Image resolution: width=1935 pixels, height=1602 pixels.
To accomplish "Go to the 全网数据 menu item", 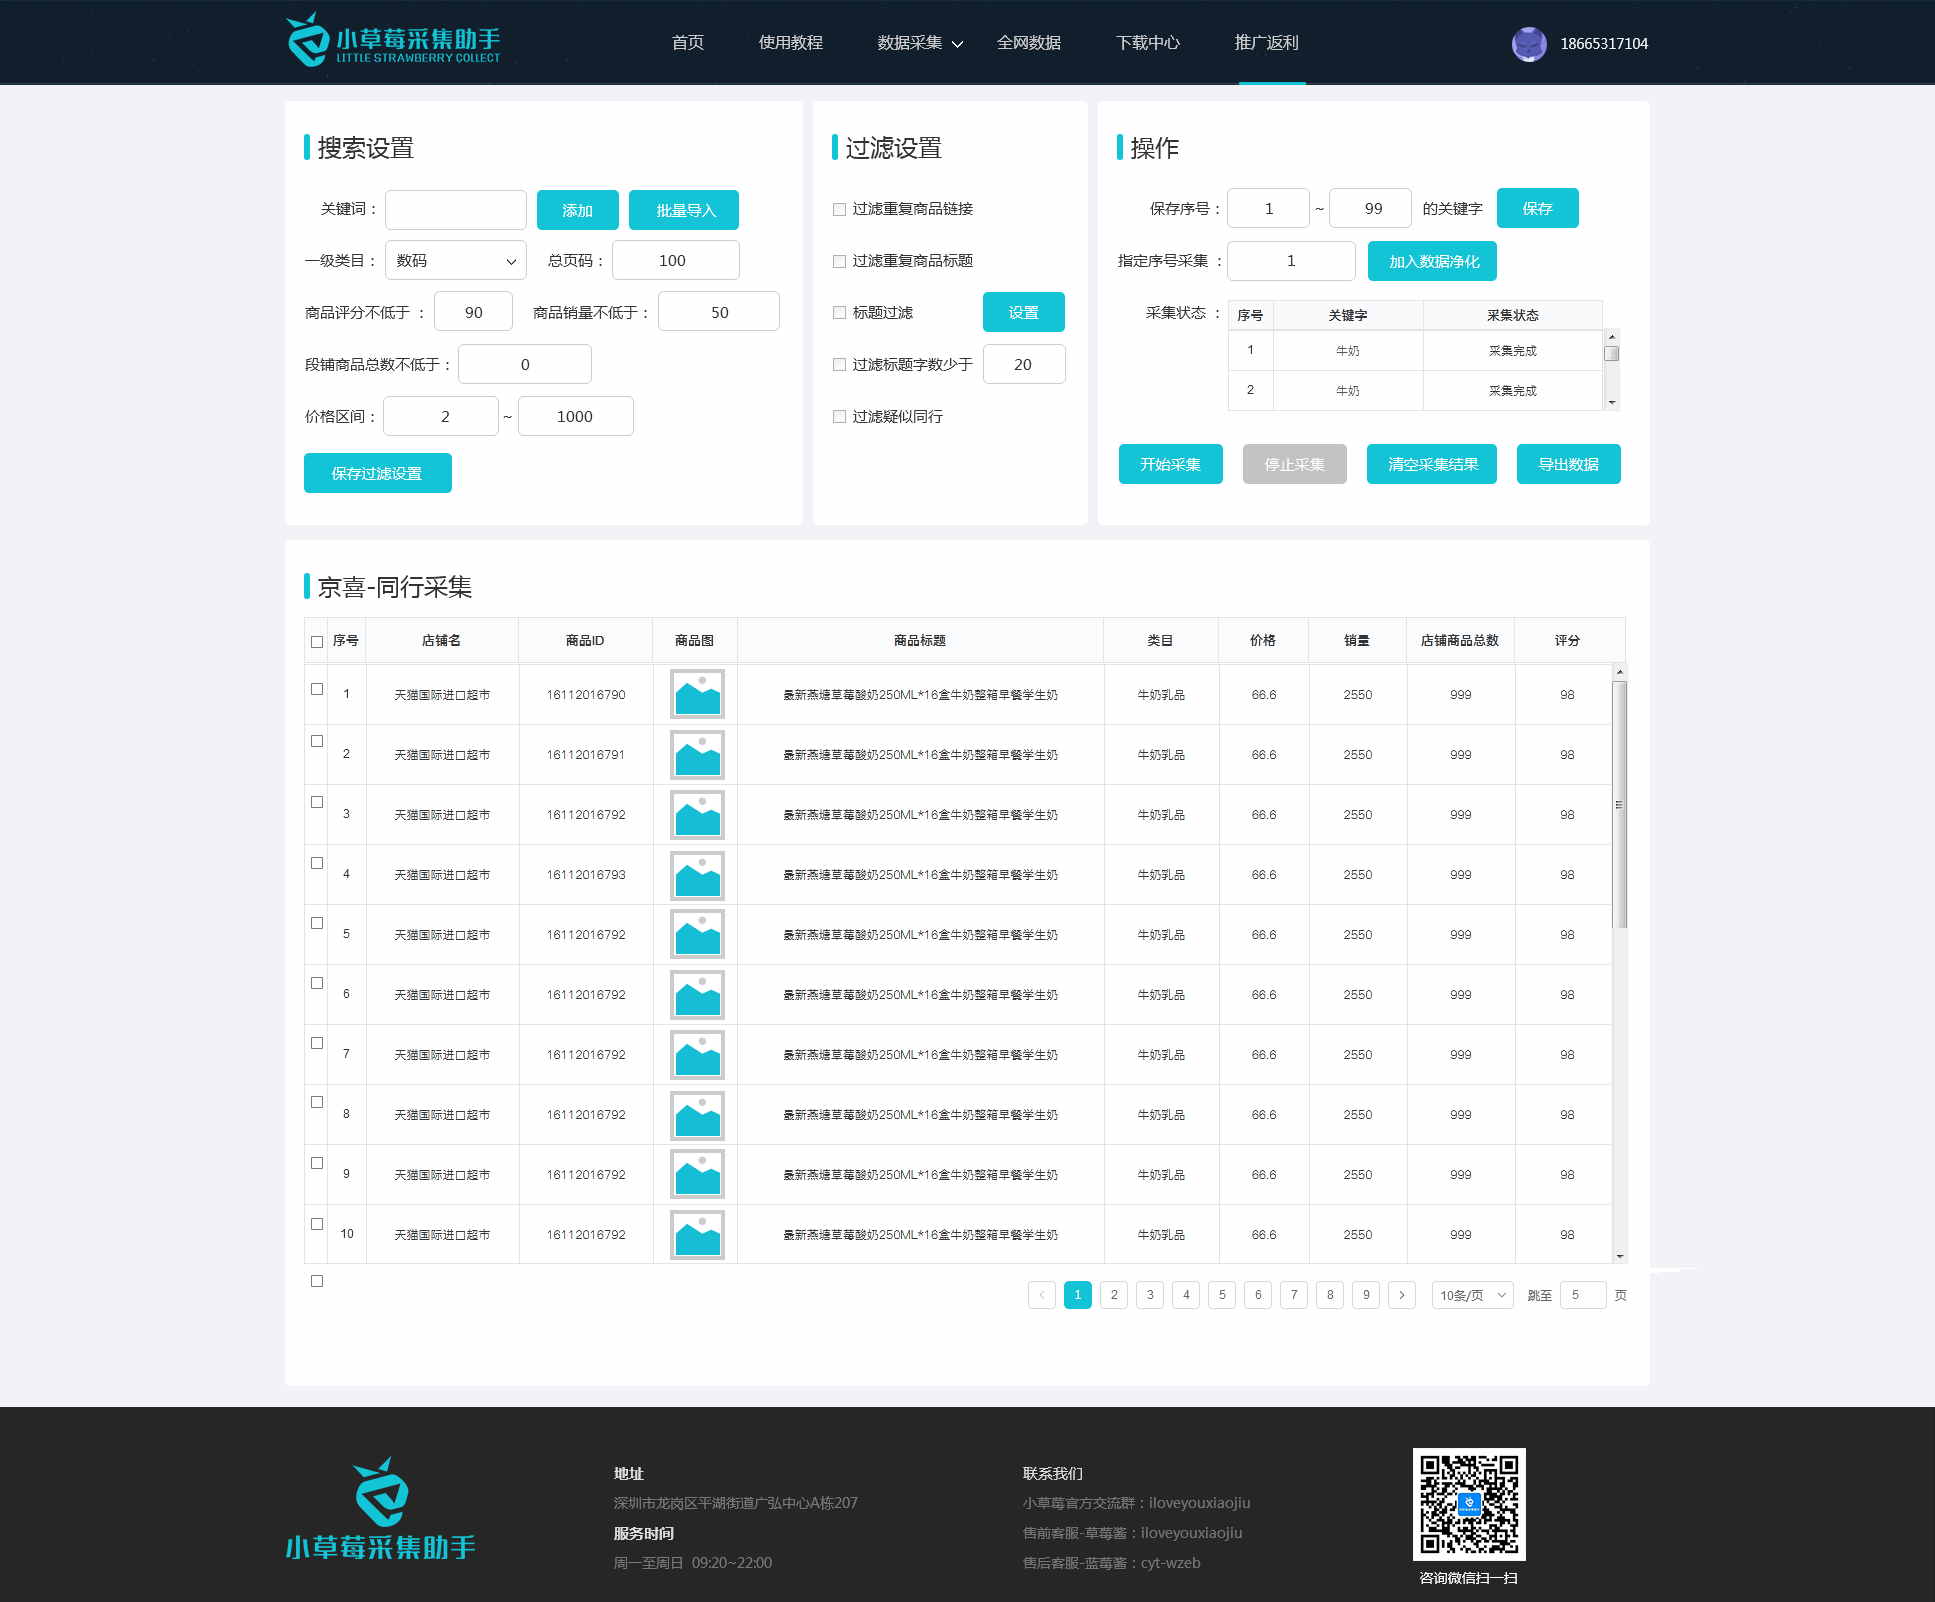I will (x=1028, y=43).
